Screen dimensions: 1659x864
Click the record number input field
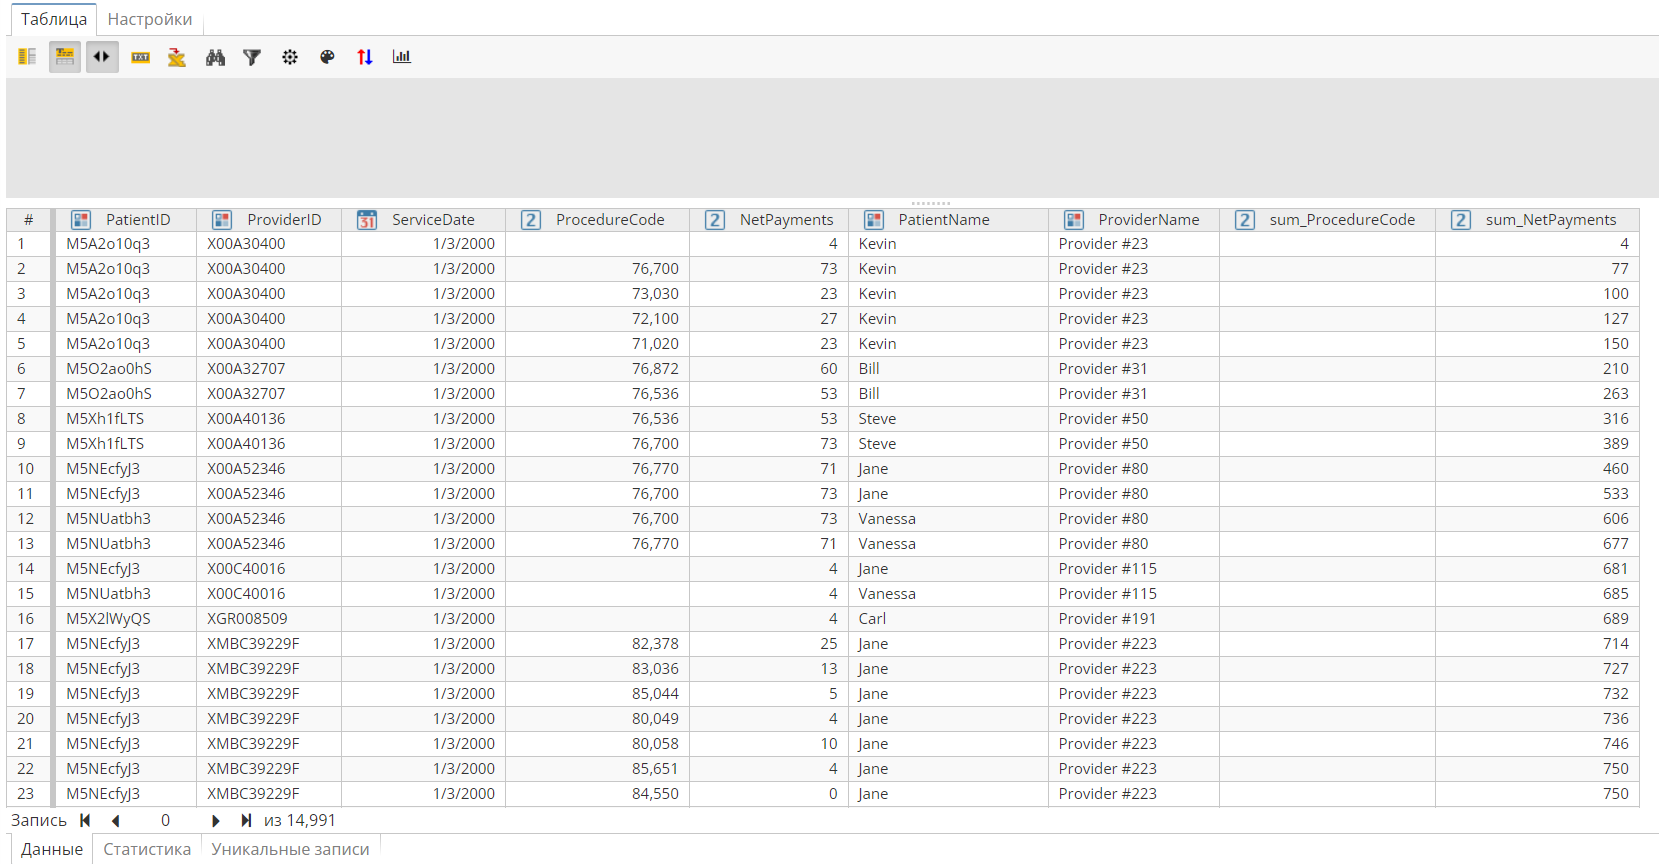click(165, 820)
